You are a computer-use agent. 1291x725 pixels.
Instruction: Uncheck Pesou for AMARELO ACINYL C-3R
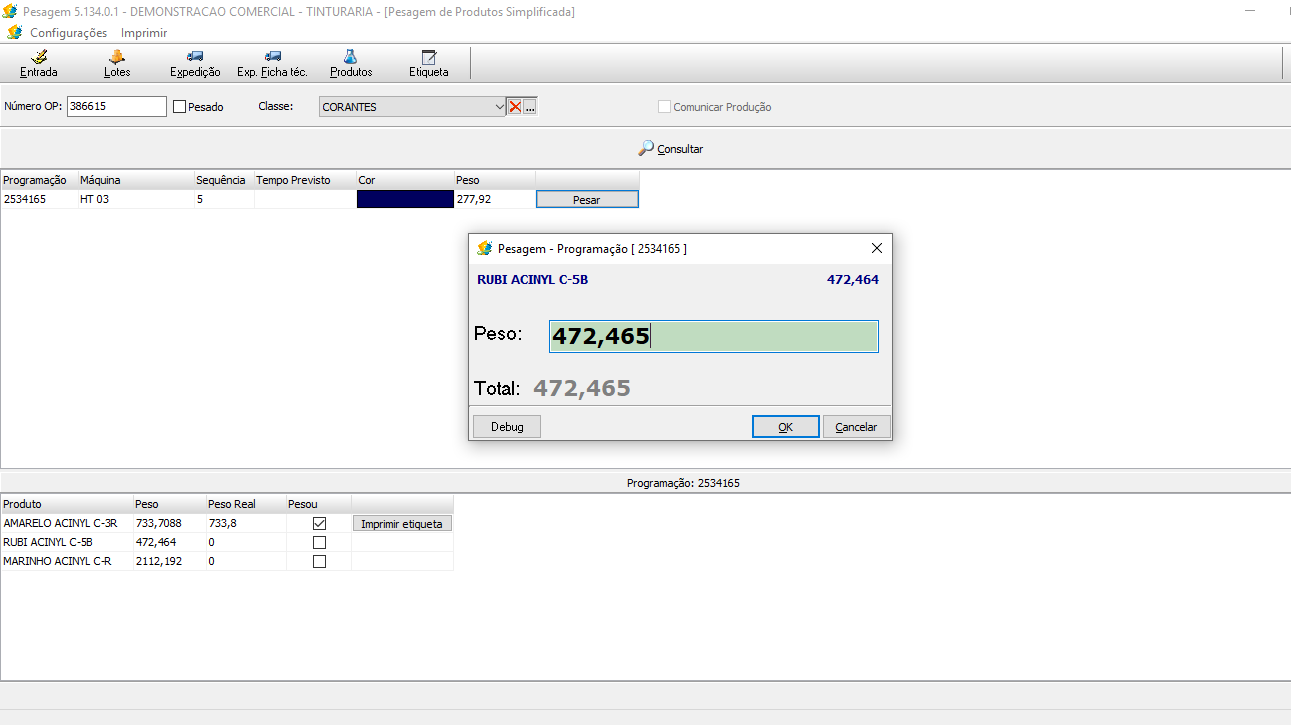[x=319, y=523]
